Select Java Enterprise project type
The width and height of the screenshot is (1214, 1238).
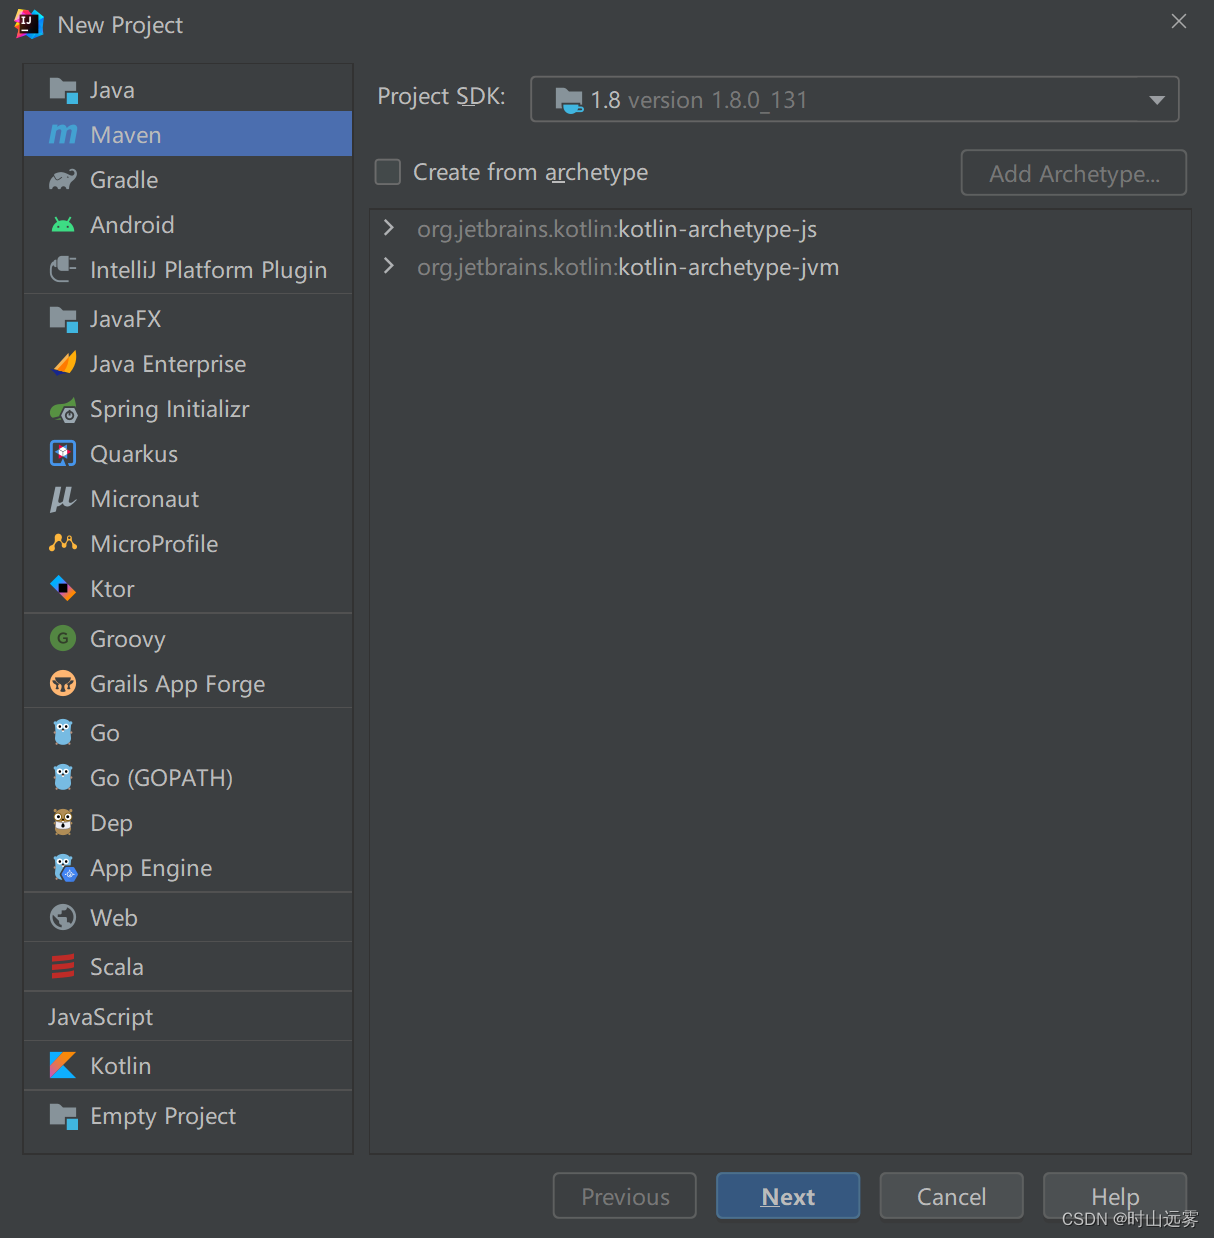coord(167,364)
